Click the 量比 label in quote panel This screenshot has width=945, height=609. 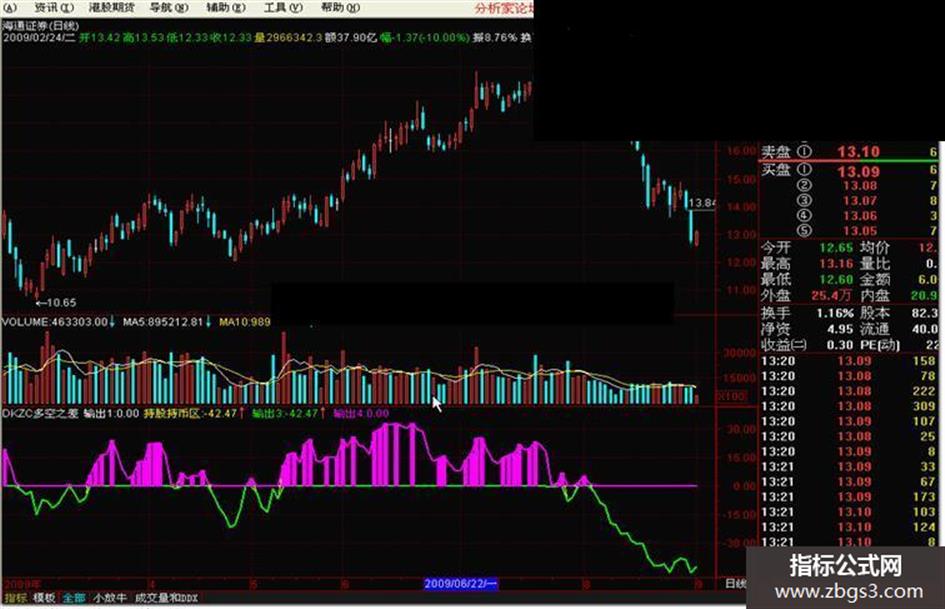click(x=875, y=263)
